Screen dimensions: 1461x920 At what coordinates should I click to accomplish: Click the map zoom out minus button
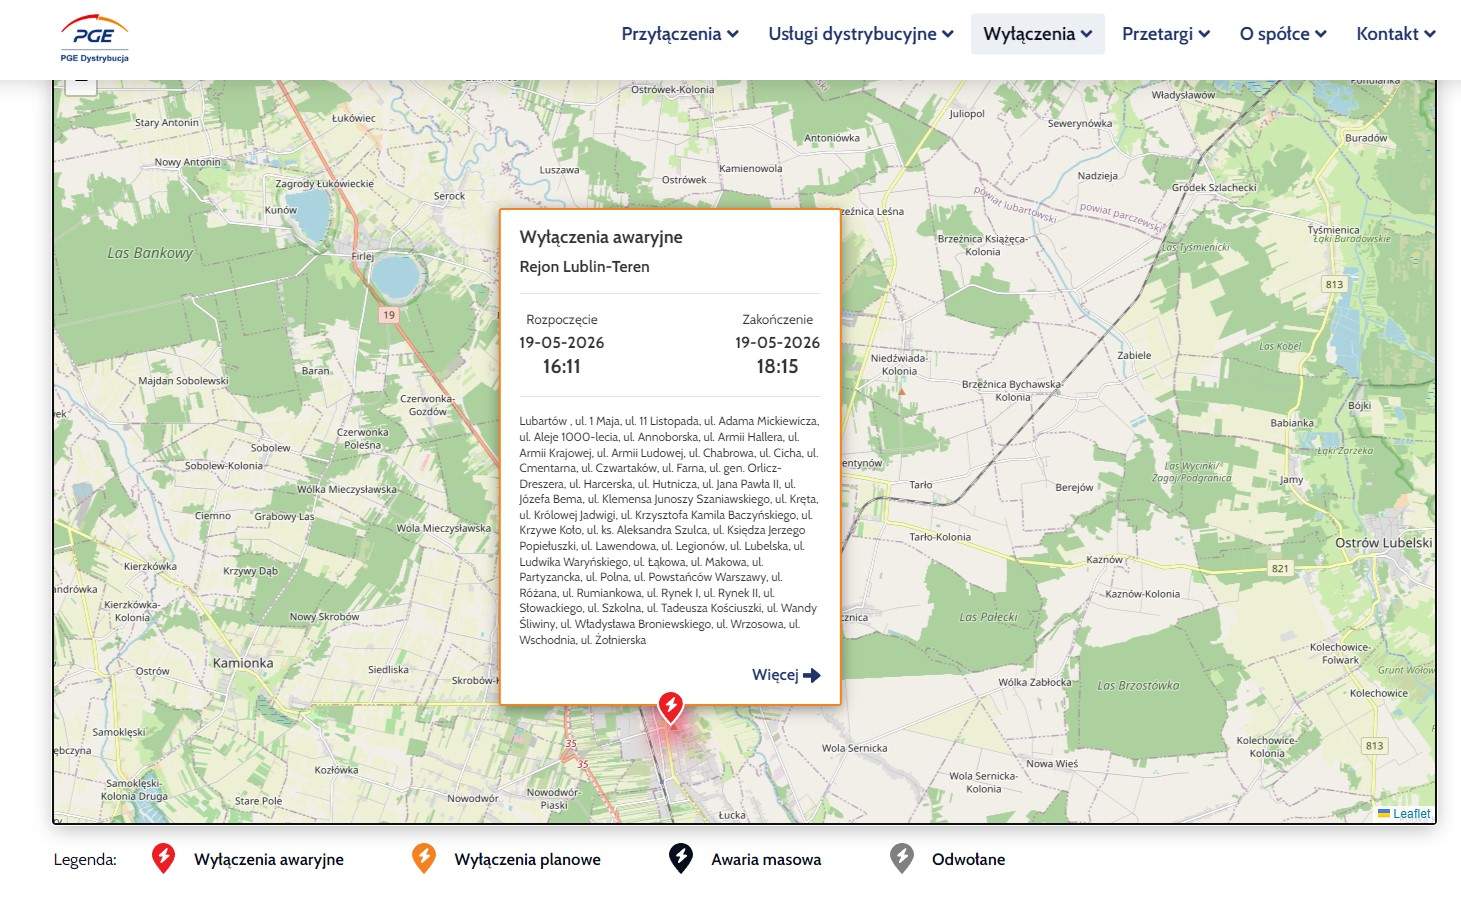81,83
